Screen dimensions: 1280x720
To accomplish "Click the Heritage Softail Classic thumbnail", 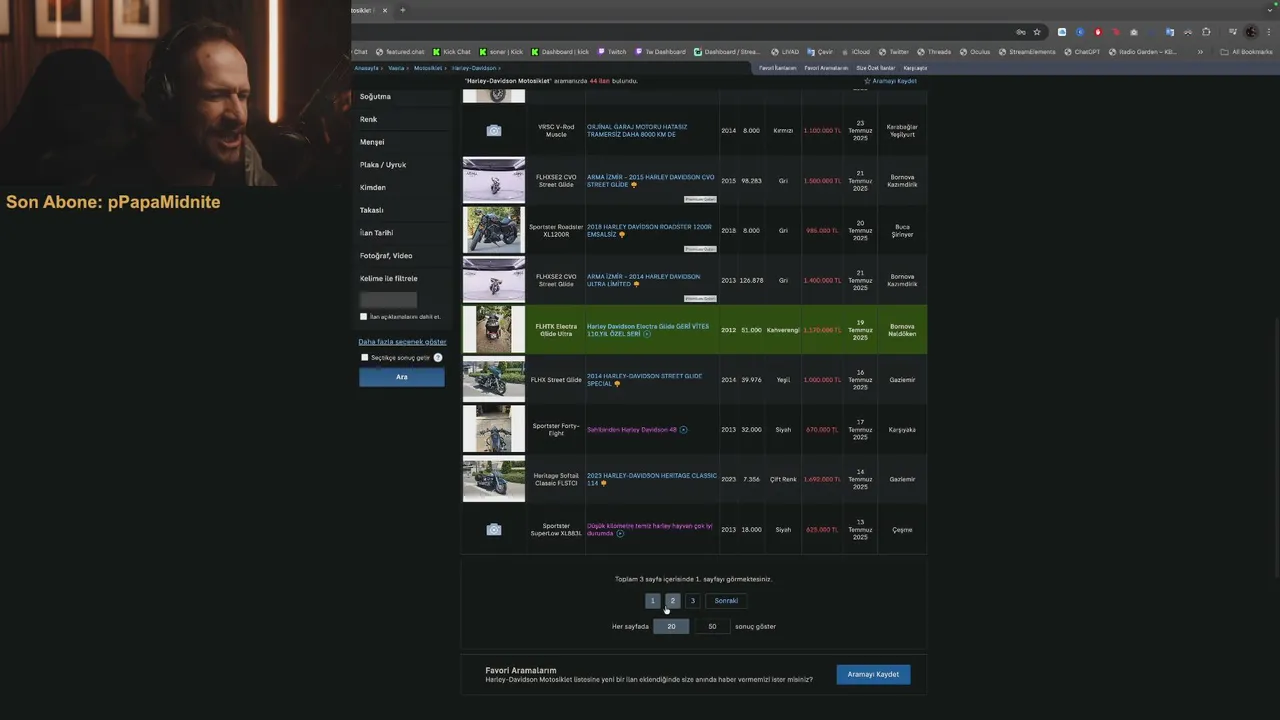I will [x=494, y=479].
